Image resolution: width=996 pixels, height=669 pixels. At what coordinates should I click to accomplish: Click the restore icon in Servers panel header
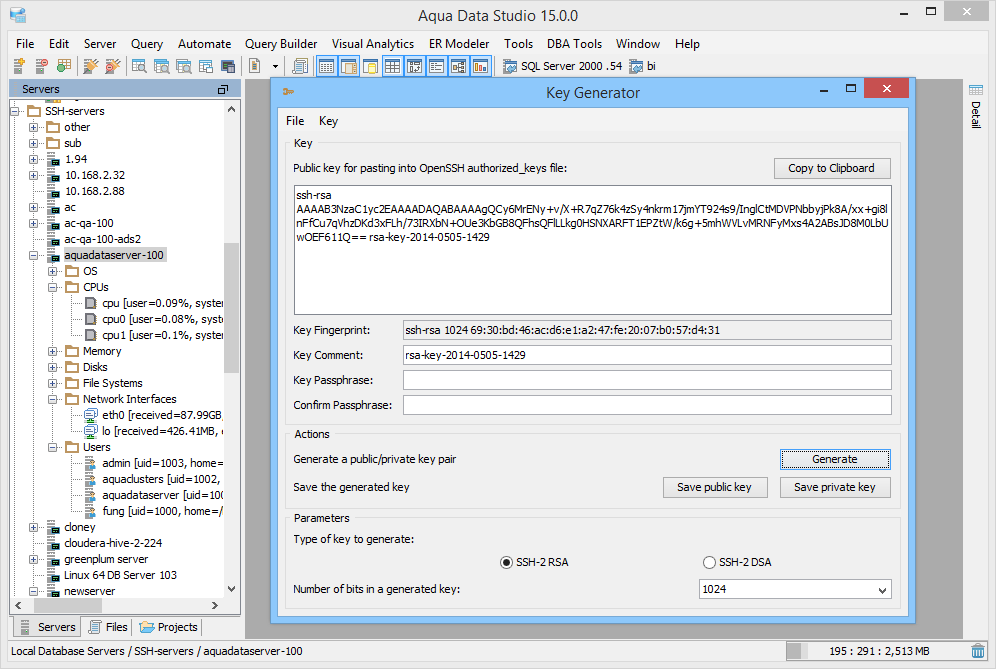tap(222, 89)
